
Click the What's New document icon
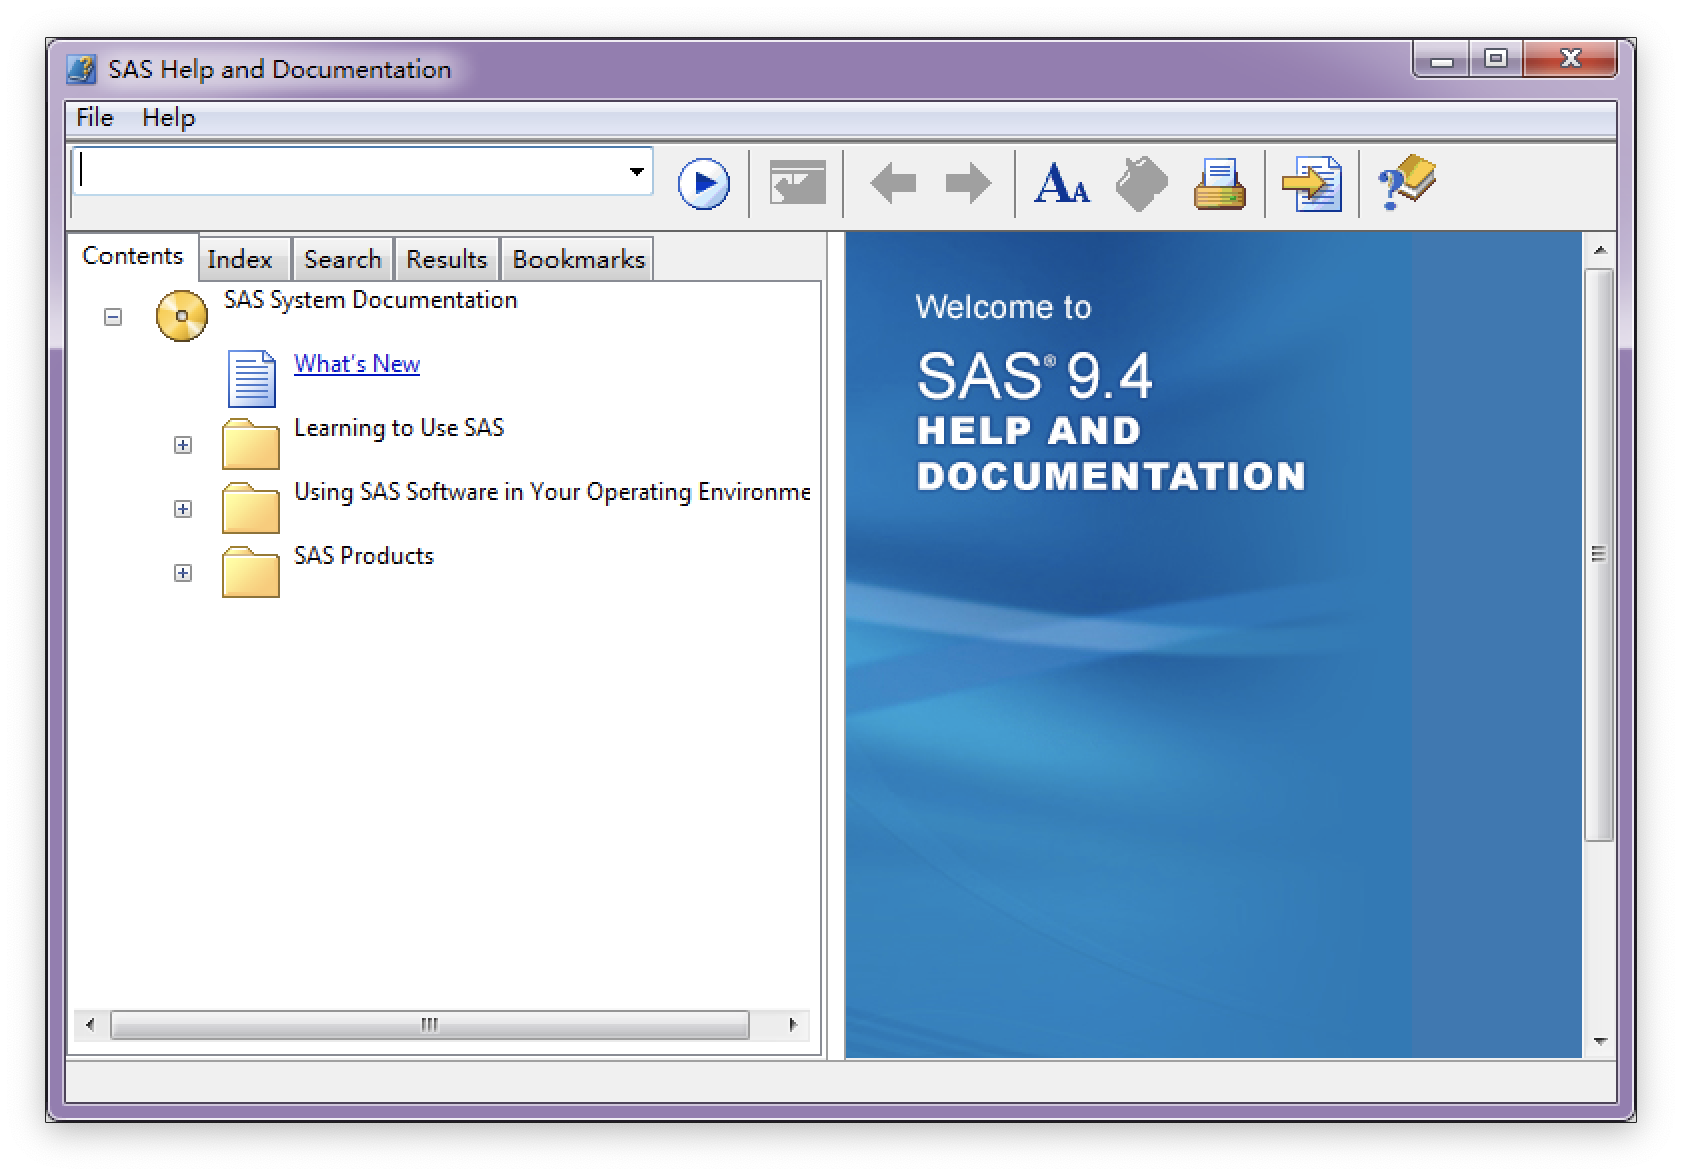click(252, 379)
